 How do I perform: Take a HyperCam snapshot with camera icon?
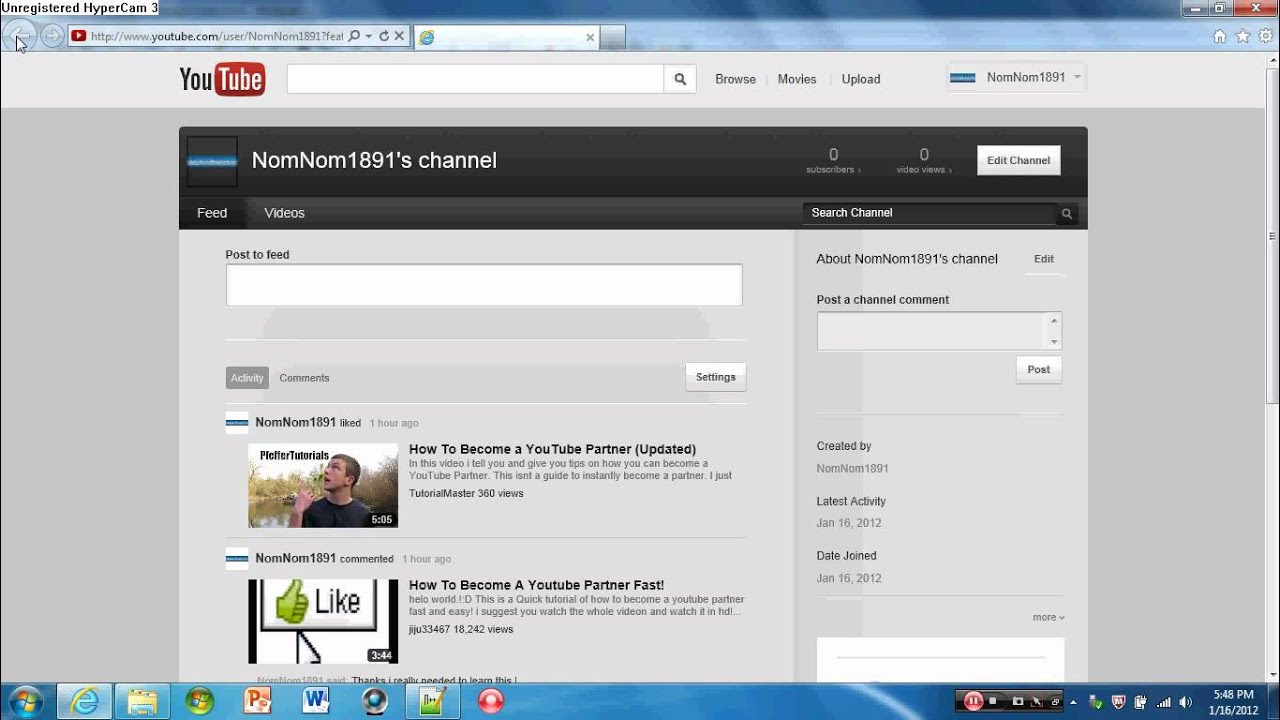(x=1018, y=702)
